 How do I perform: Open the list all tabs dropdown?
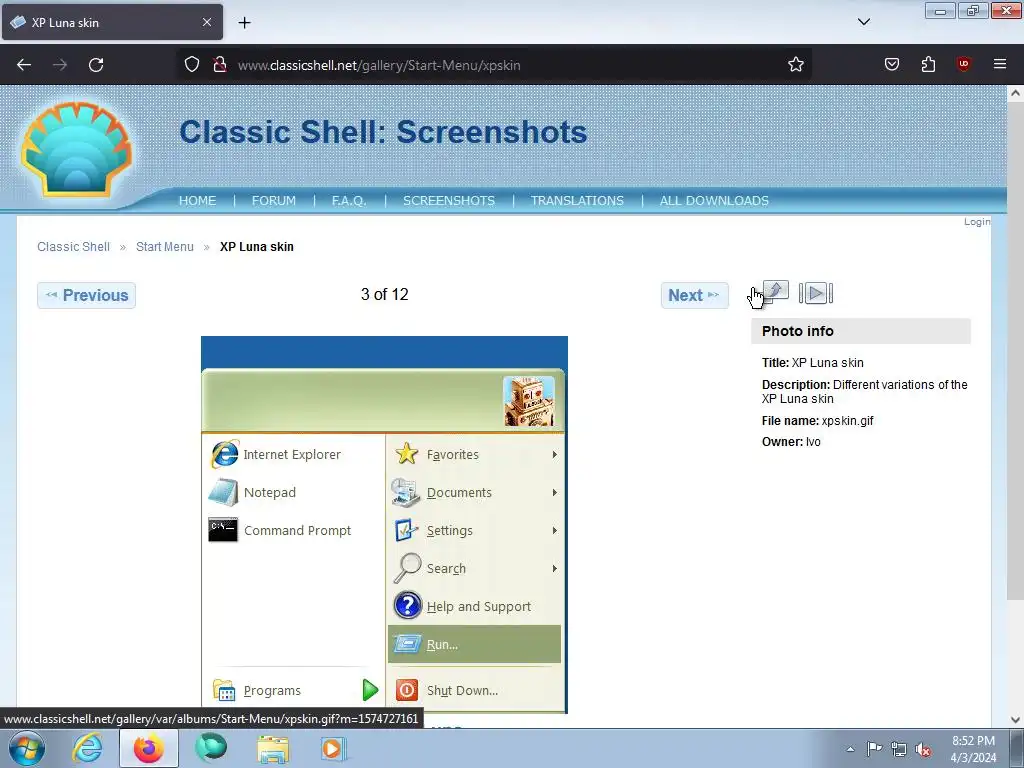[864, 22]
